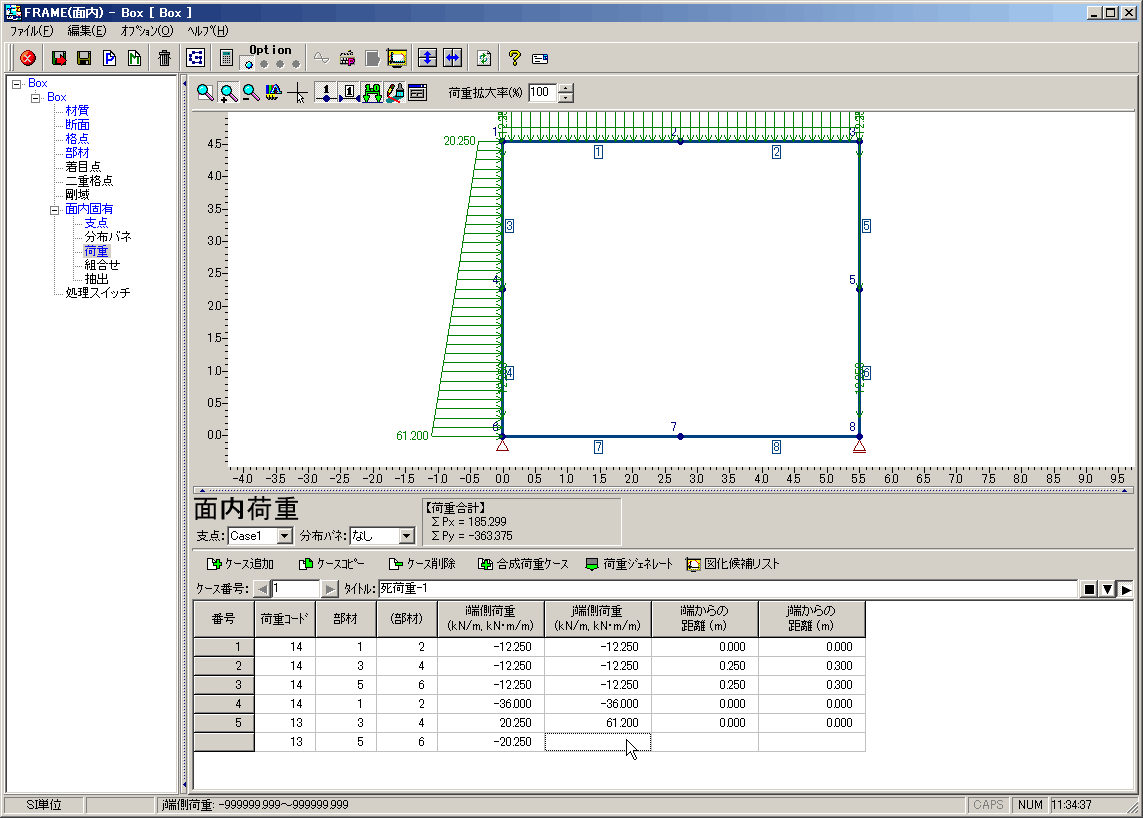Go to next case number arrow
The height and width of the screenshot is (818, 1143).
pyautogui.click(x=329, y=588)
